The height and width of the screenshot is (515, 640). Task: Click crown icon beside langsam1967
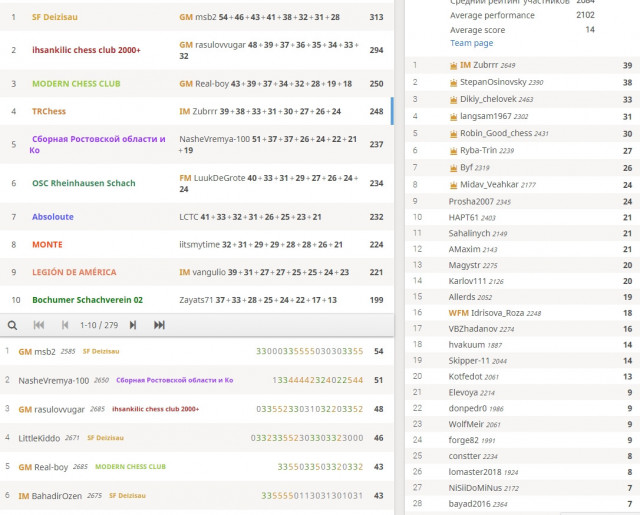coord(453,117)
